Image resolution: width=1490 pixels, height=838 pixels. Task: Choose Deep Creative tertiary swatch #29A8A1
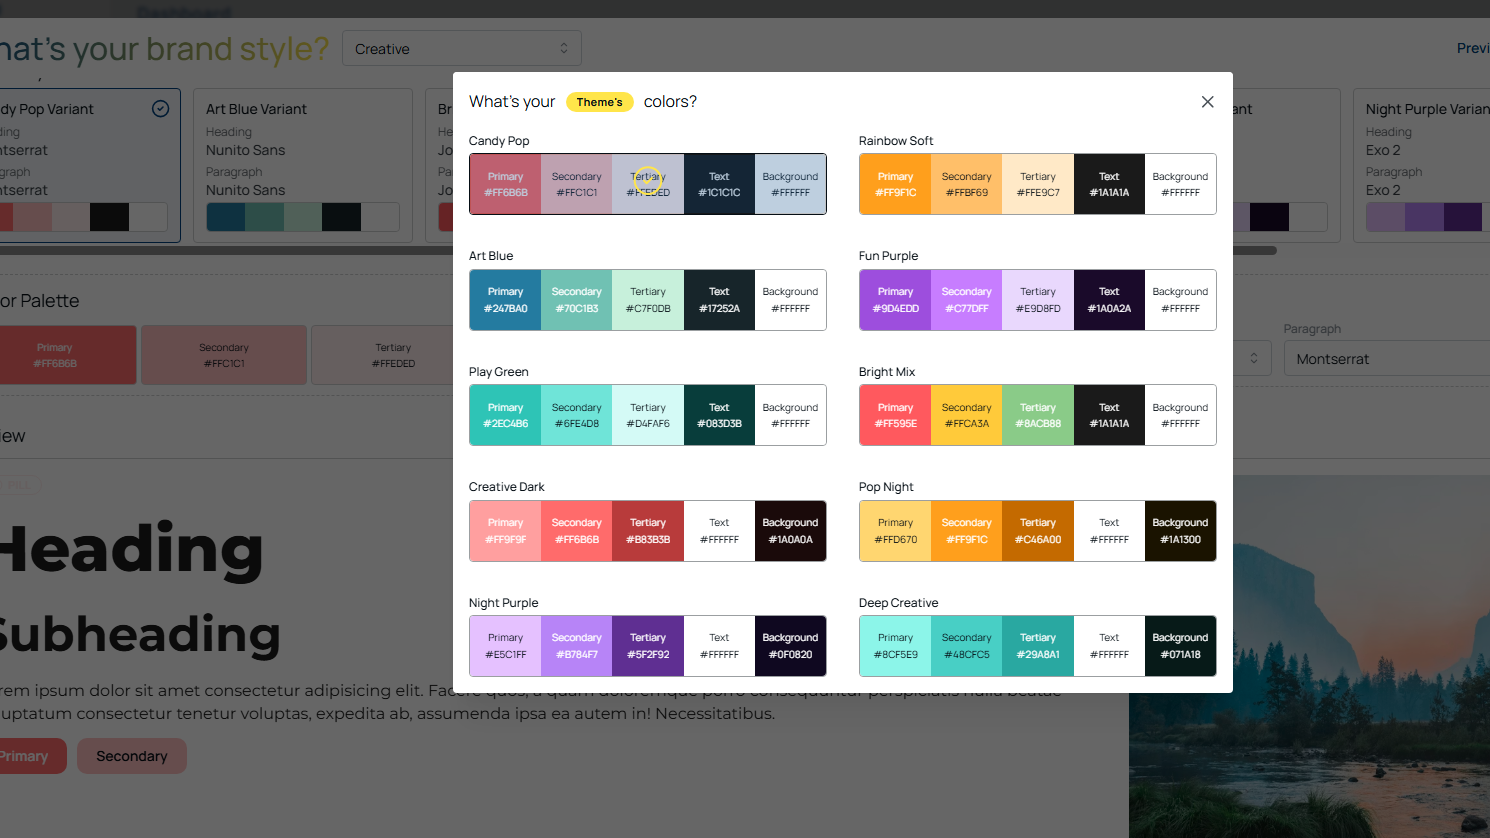(x=1038, y=646)
